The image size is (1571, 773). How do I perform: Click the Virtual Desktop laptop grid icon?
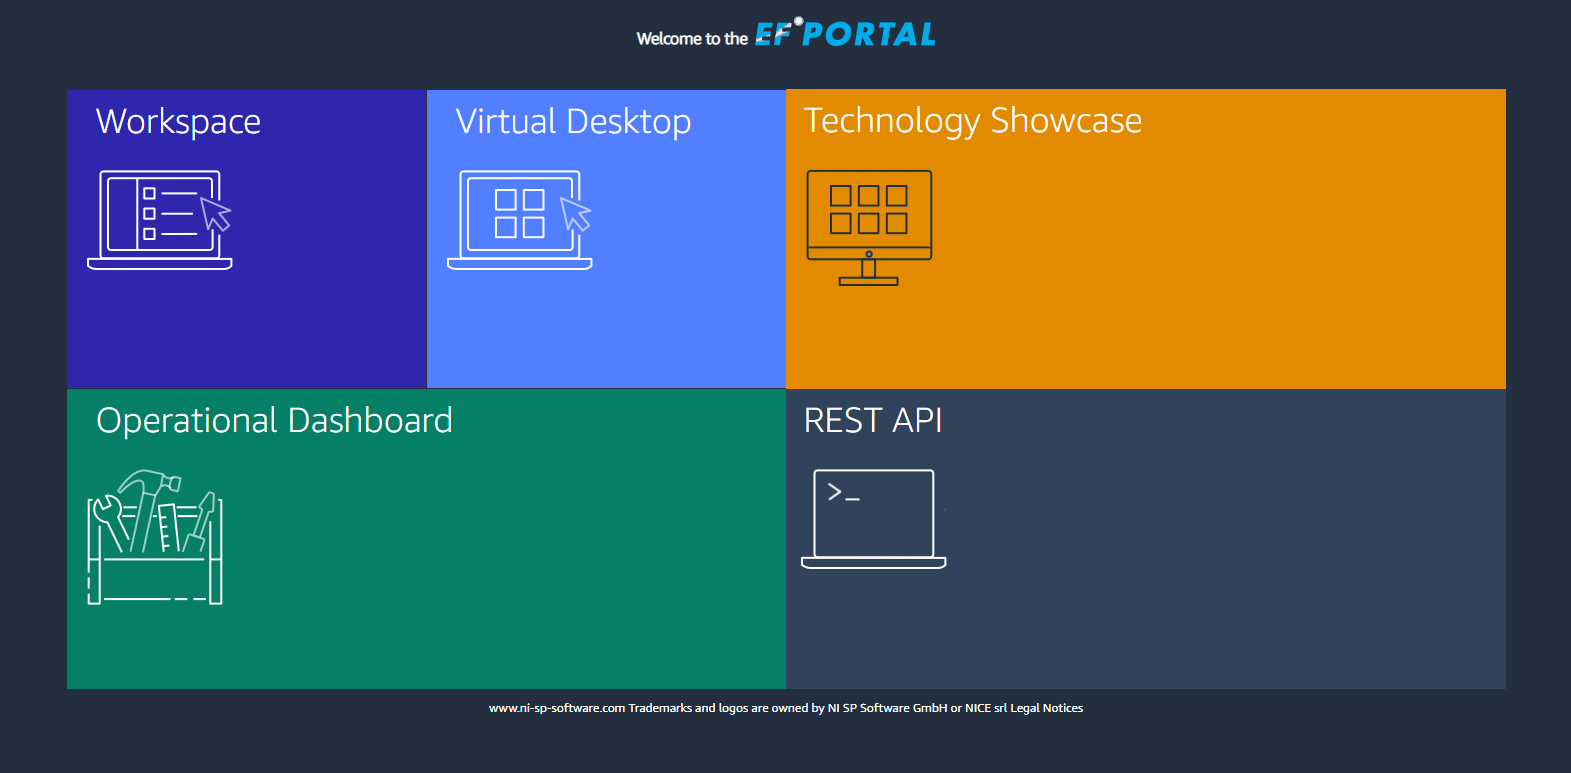(x=519, y=219)
